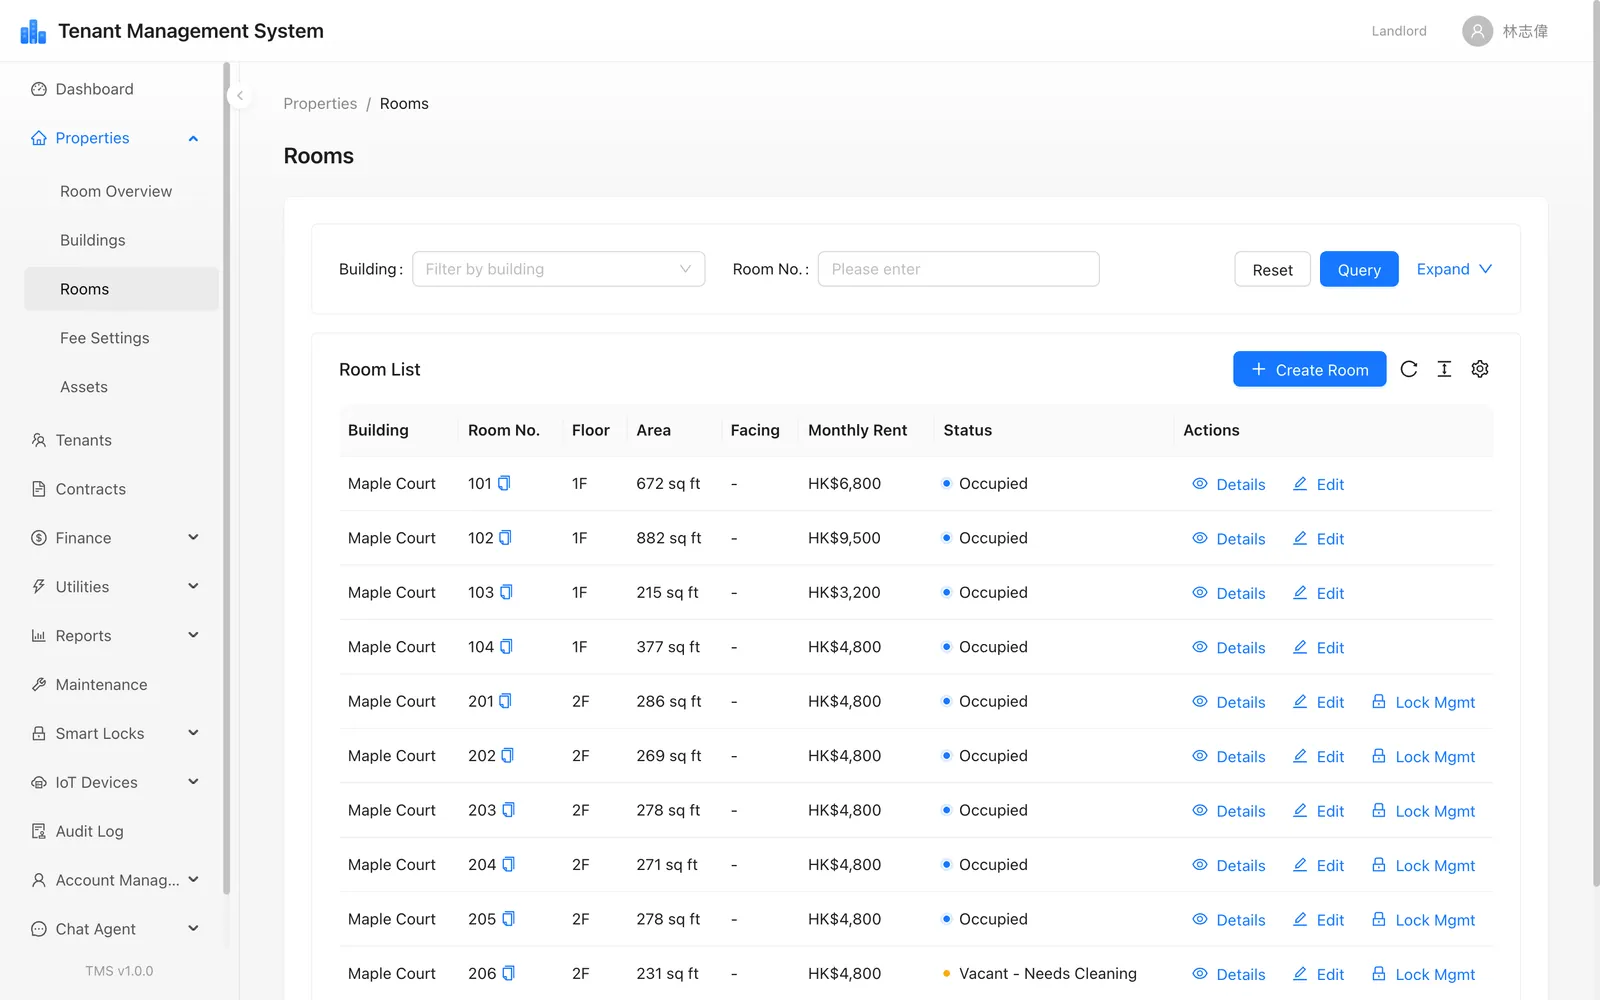The height and width of the screenshot is (1000, 1600).
Task: Click the sidebar scrollbar
Action: [227, 478]
